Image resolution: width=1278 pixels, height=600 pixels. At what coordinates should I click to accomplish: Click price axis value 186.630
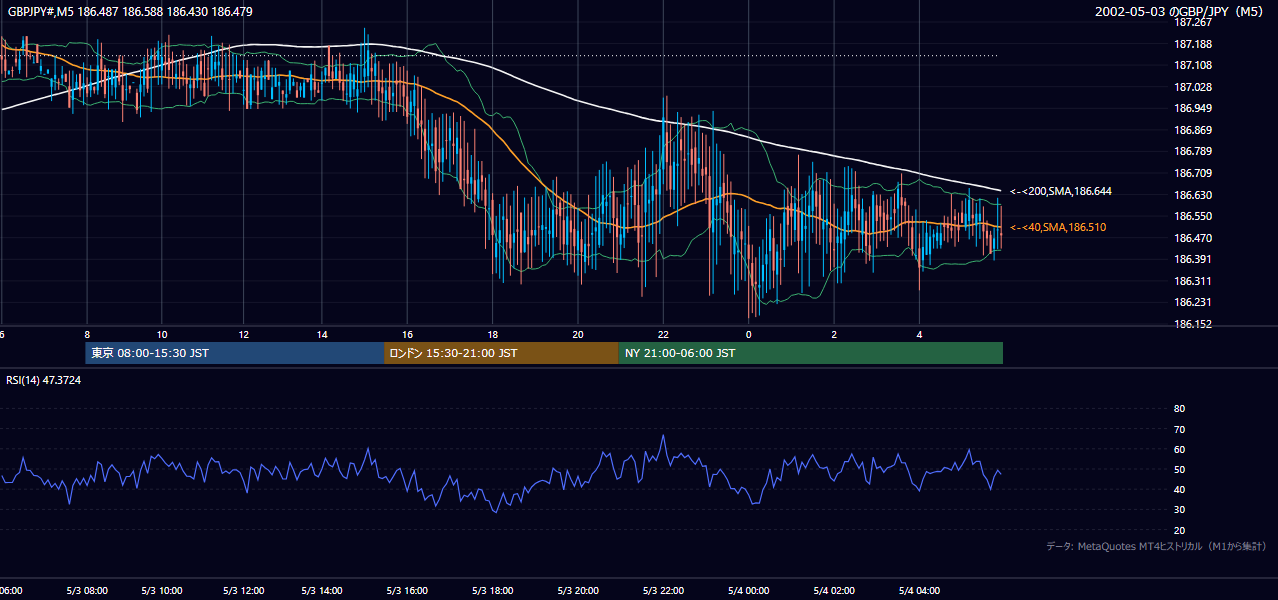(1193, 195)
